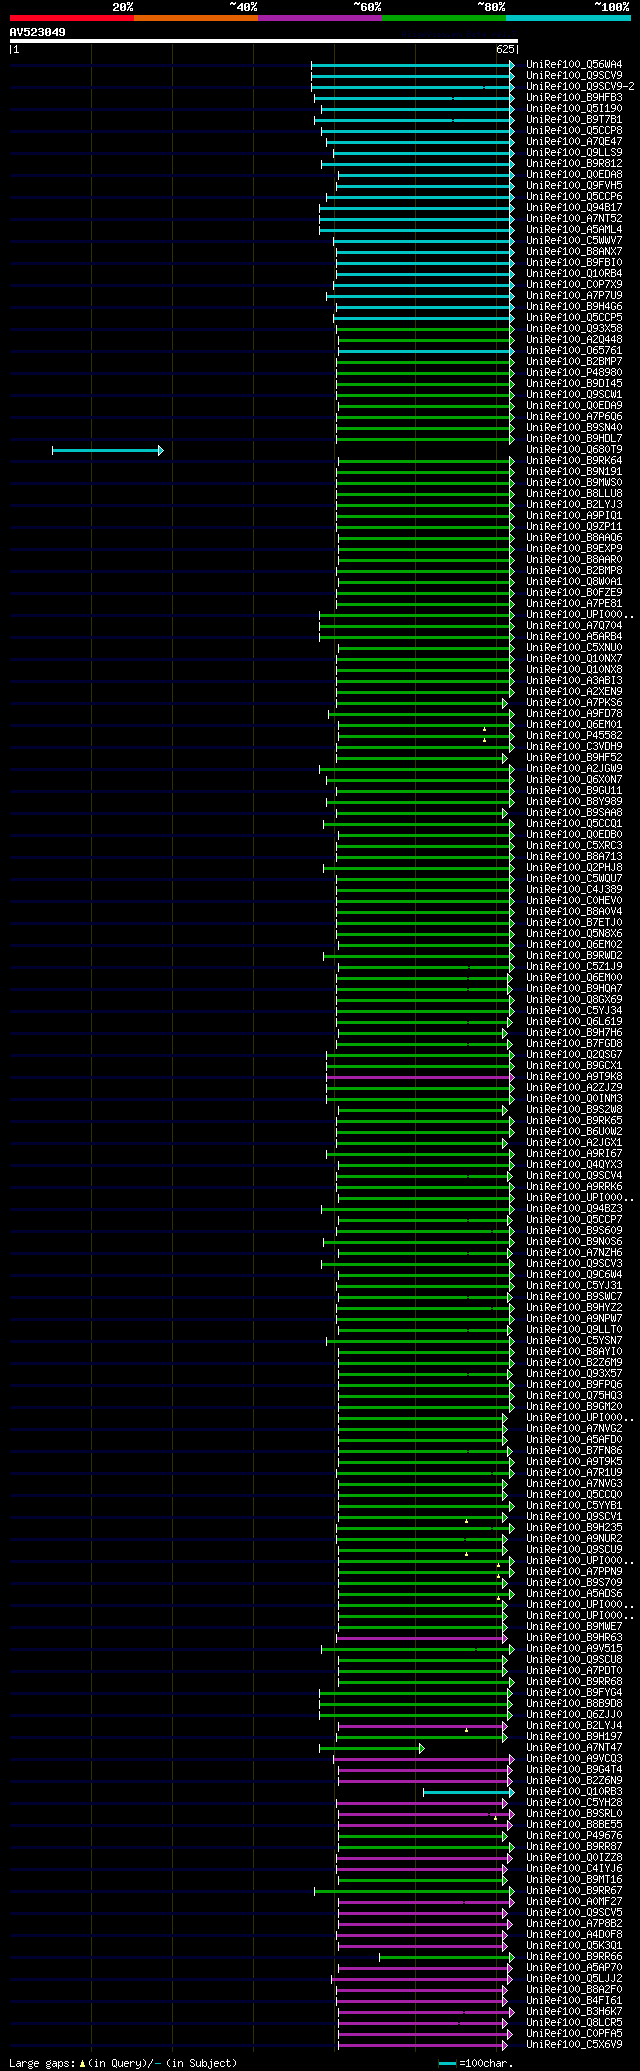Click label UniRef100_A9VCQ3
Image resolution: width=640 pixels, height=2071 pixels.
[574, 1759]
